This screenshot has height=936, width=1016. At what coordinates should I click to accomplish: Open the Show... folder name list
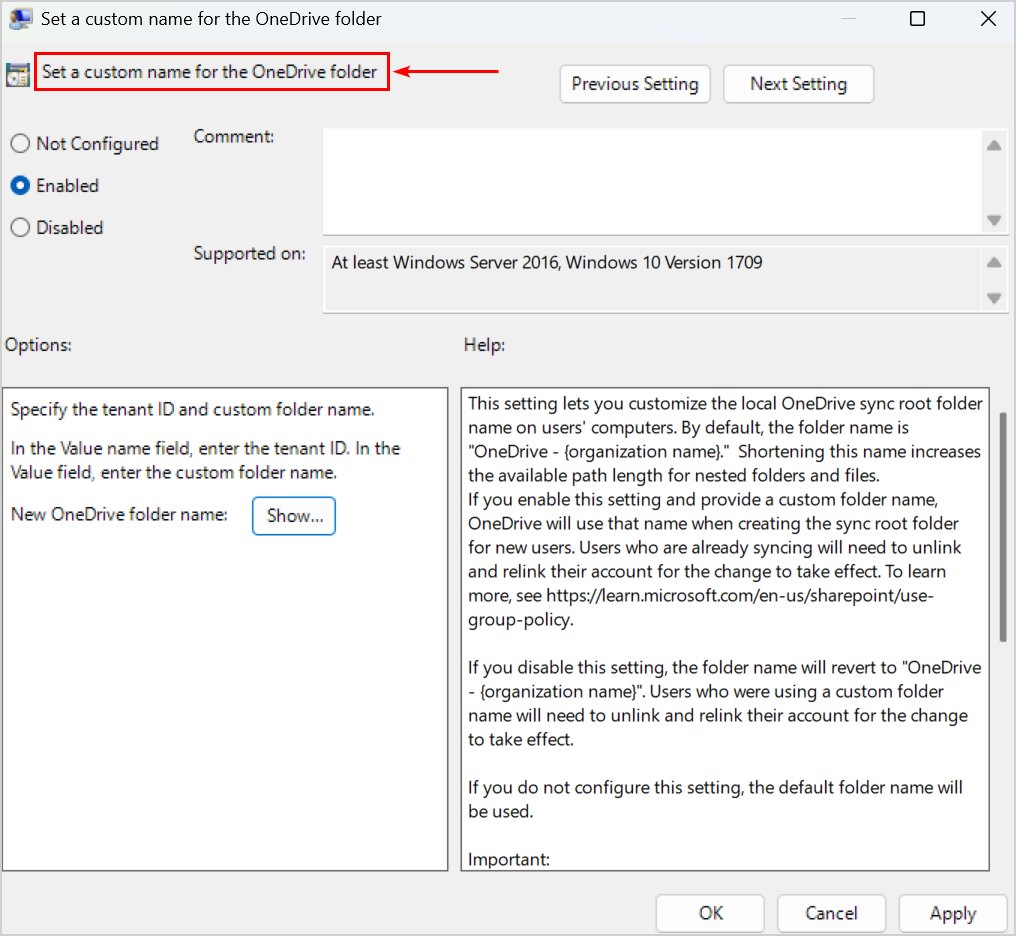pos(294,516)
